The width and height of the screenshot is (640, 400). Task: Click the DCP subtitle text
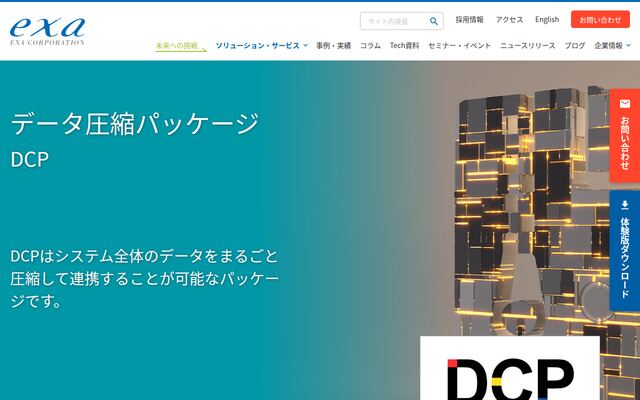(x=30, y=160)
